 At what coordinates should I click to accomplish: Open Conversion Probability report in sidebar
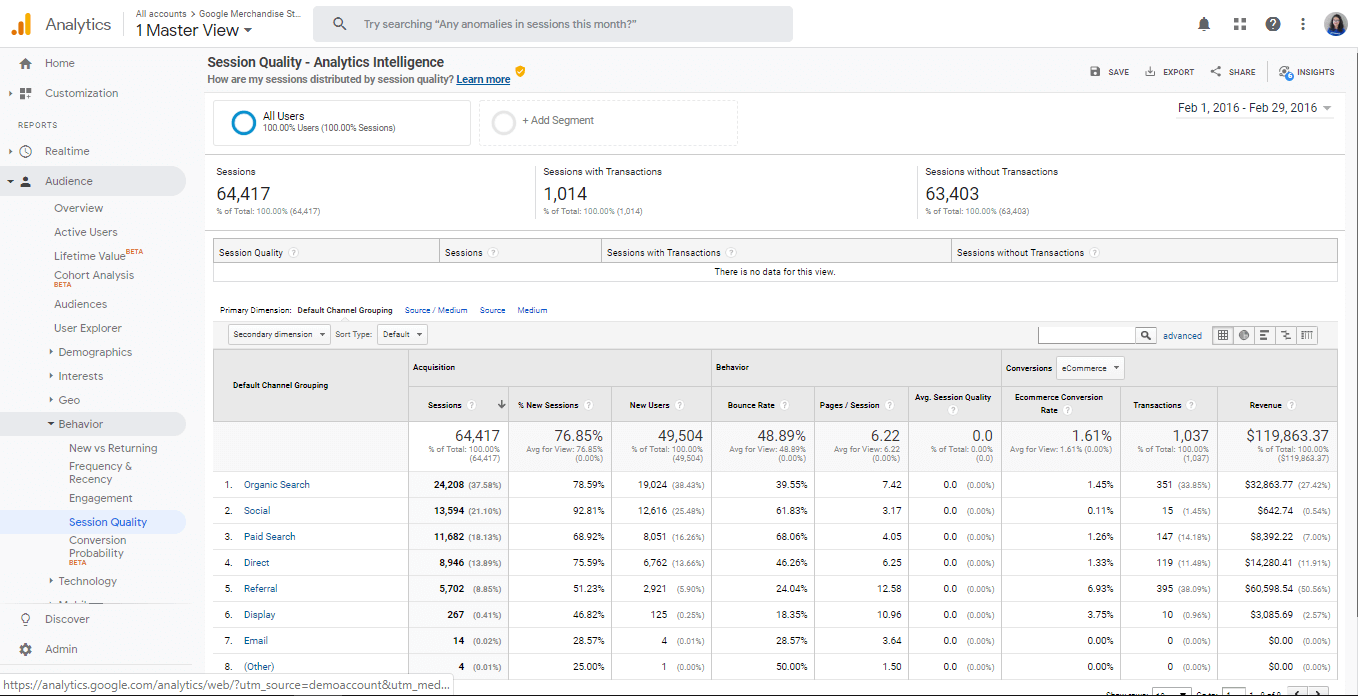[97, 547]
